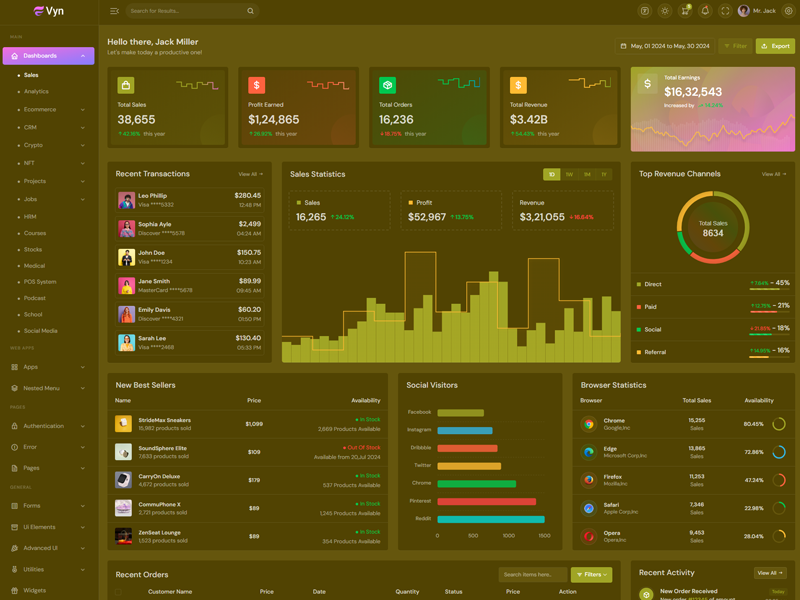Click the Search items here field
The image size is (800, 600).
tap(532, 575)
